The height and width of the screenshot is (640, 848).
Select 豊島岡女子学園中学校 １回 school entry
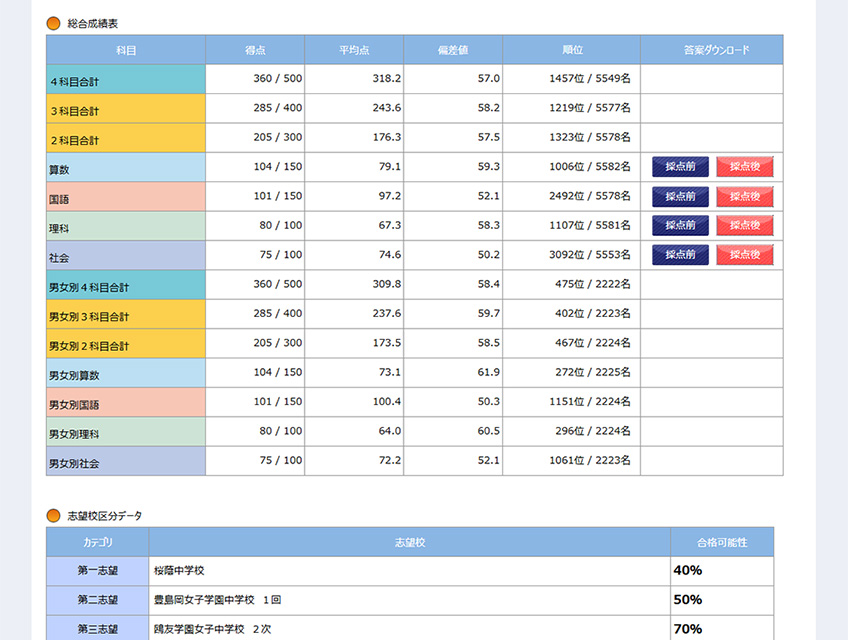point(217,600)
